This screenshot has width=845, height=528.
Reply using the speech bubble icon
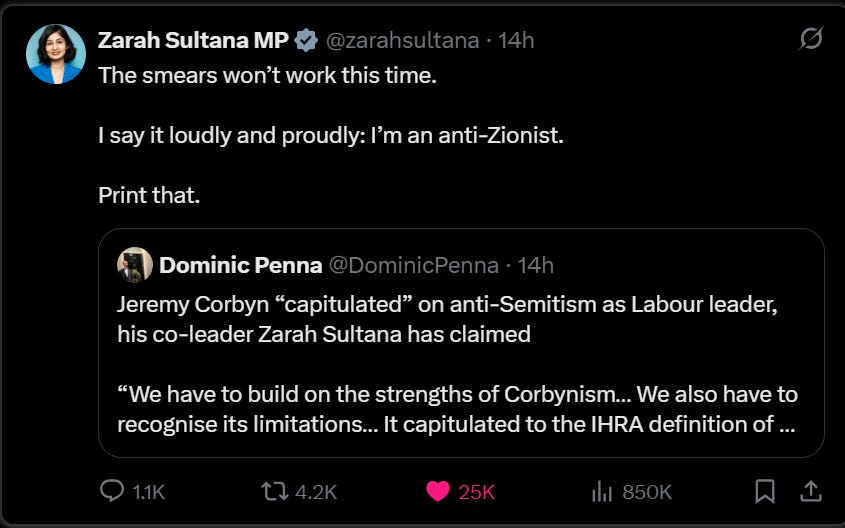click(x=112, y=491)
